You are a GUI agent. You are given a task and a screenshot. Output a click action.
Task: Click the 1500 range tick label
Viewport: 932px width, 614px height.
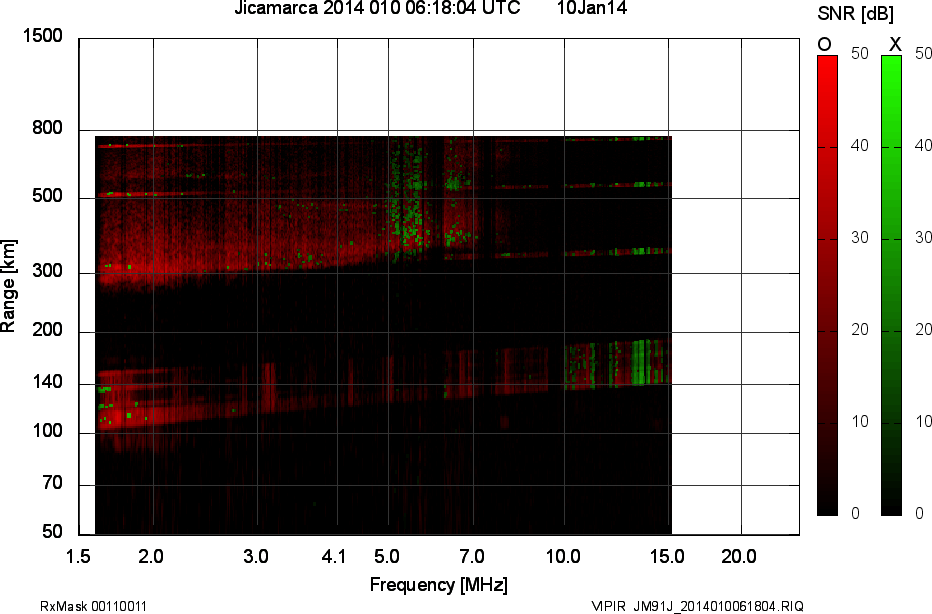(x=42, y=36)
